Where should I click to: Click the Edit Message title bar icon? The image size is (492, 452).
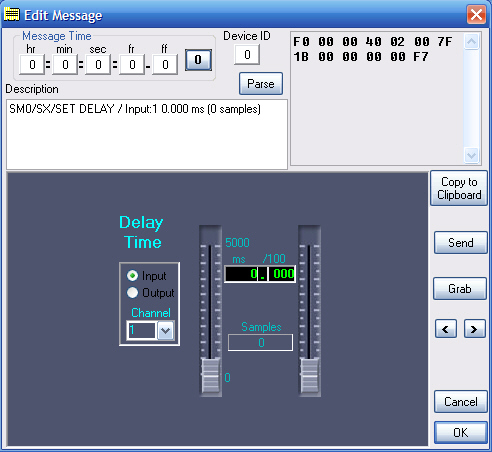click(11, 15)
